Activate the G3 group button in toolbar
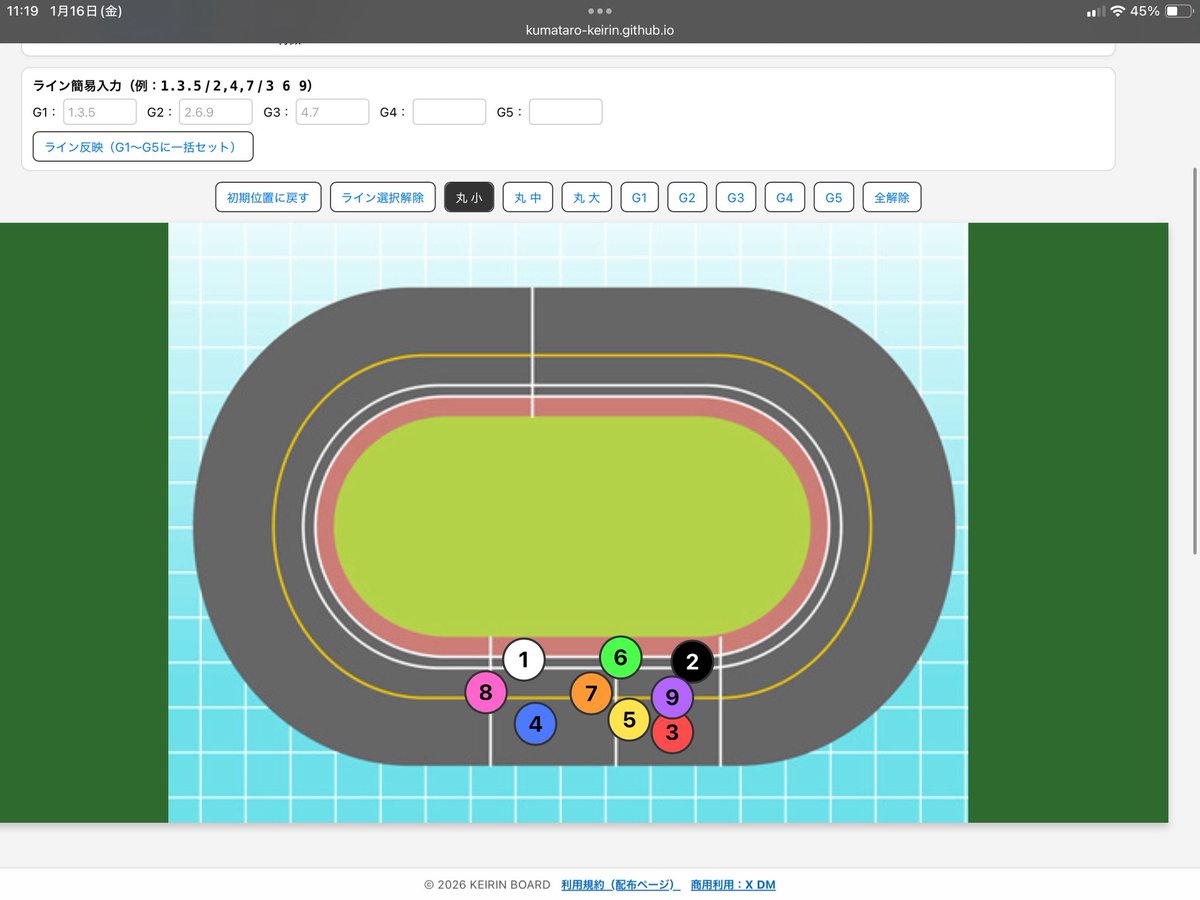 pos(736,198)
